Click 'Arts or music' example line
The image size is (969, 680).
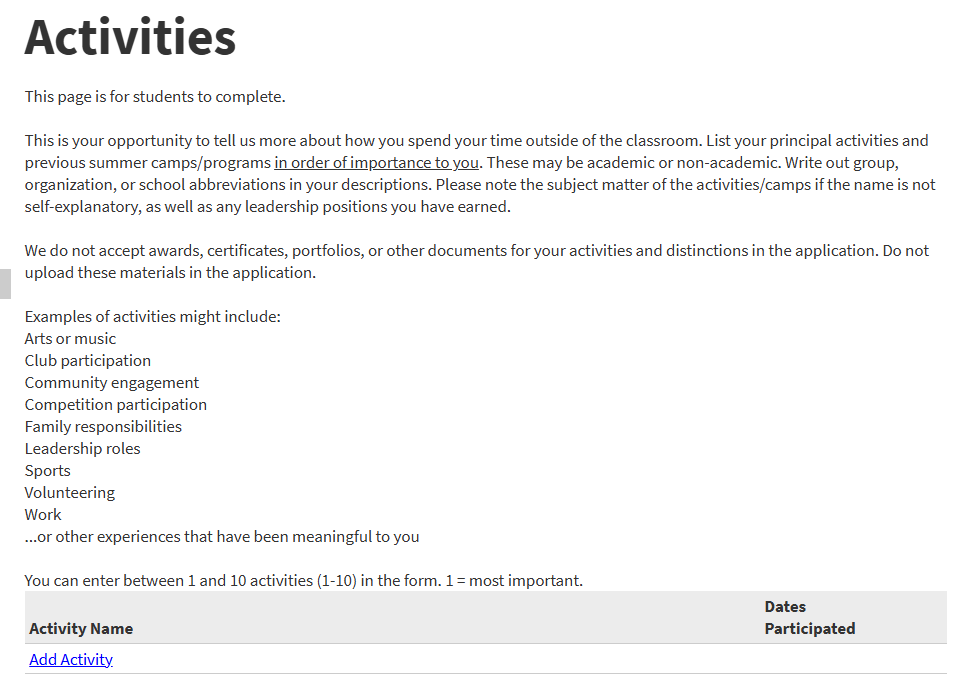(70, 339)
